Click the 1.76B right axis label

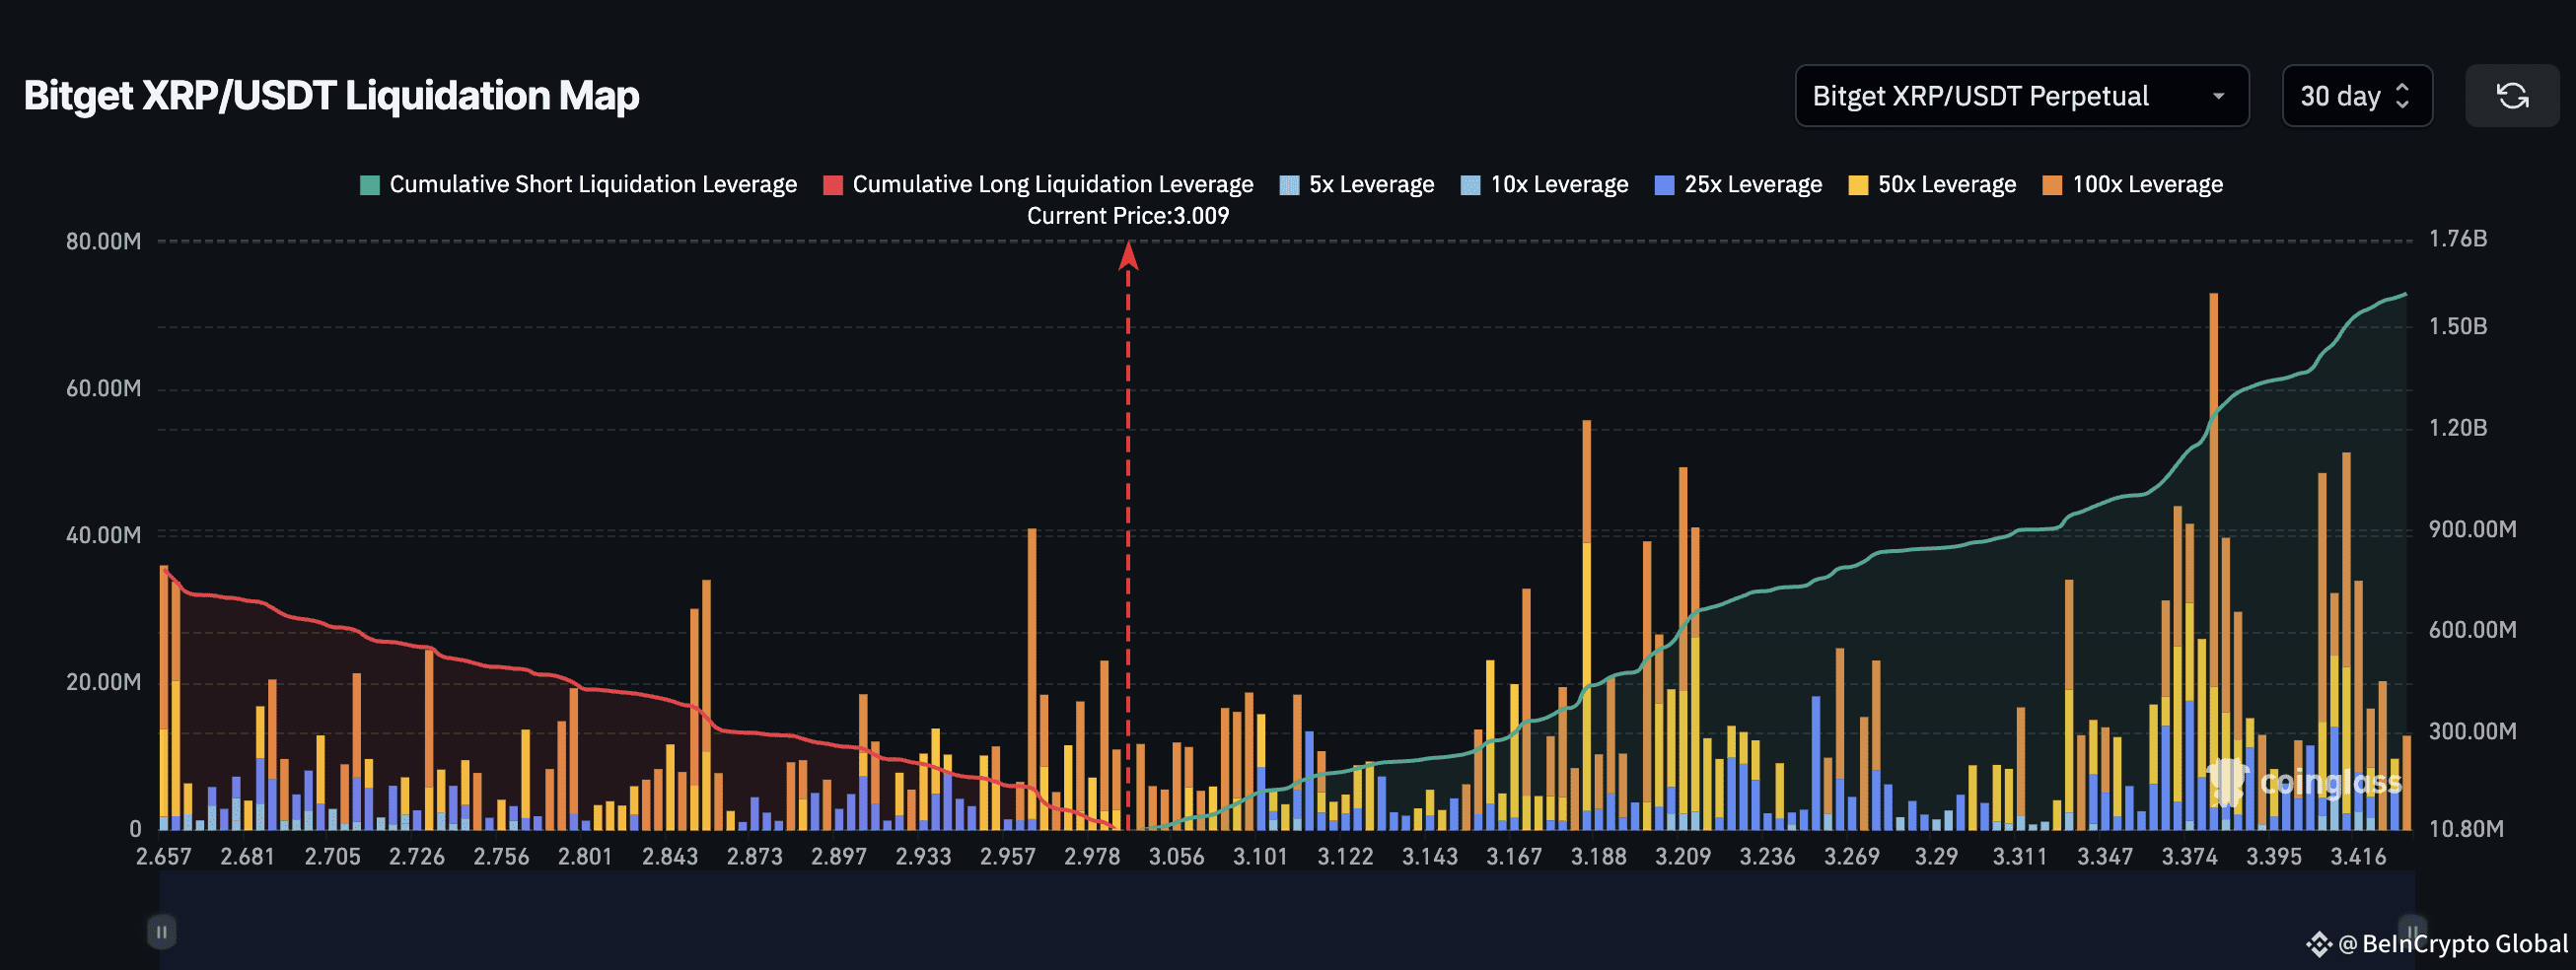pyautogui.click(x=2458, y=239)
